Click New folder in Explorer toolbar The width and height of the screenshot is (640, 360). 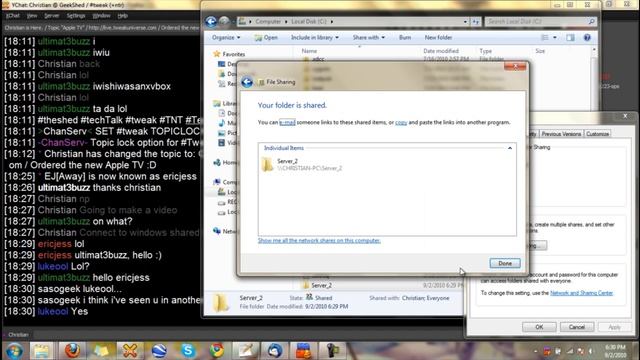coord(438,38)
